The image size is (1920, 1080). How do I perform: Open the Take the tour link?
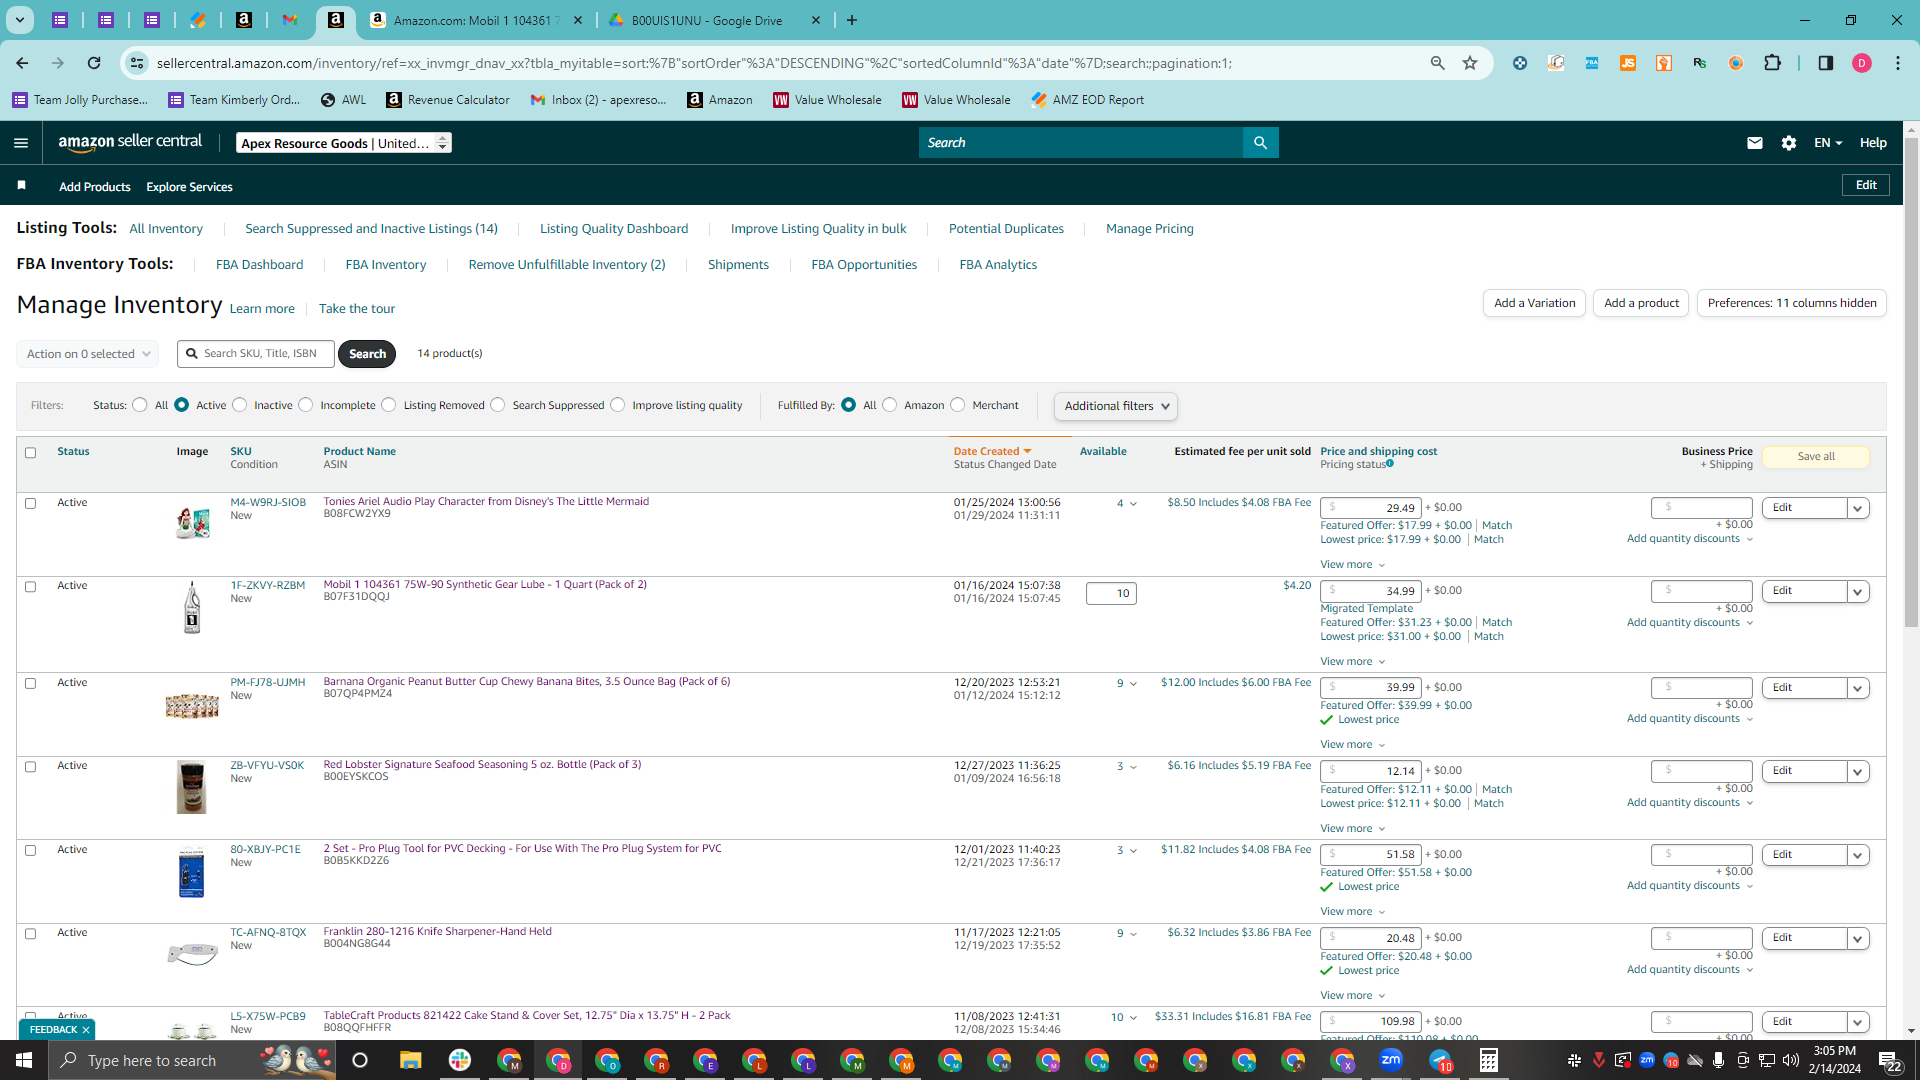point(357,309)
